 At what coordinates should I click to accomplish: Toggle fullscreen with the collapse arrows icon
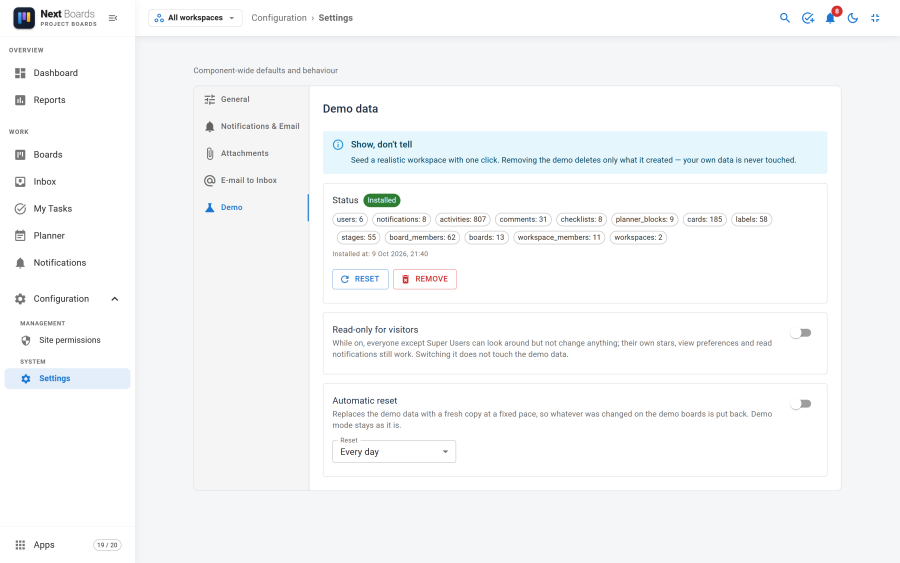875,18
